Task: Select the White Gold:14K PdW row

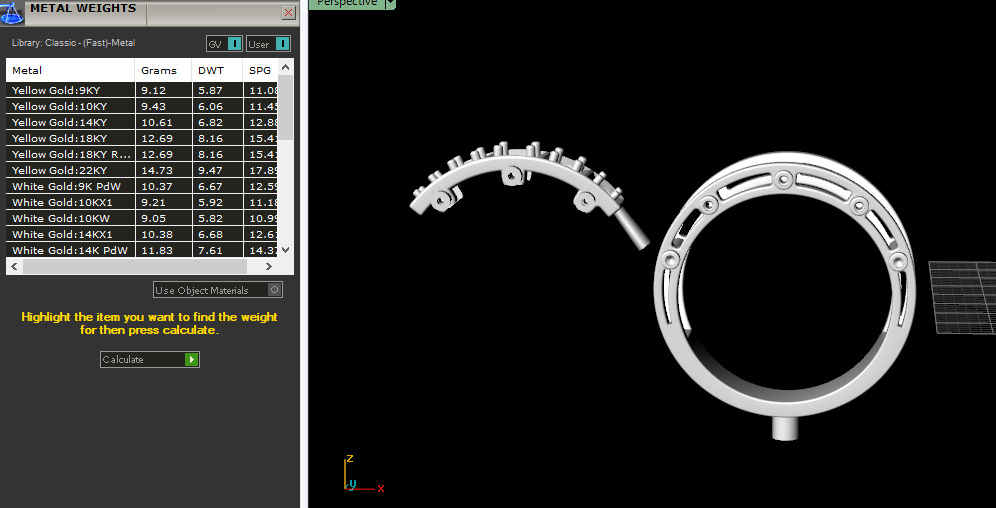Action: click(x=142, y=250)
